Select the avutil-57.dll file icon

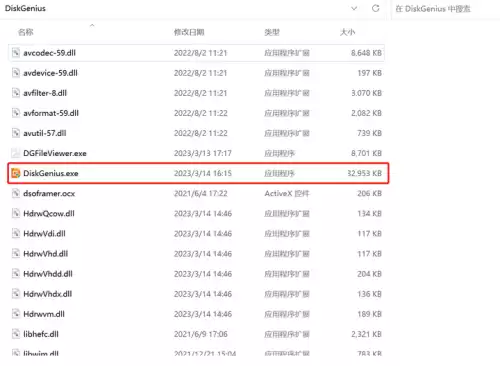tap(16, 133)
